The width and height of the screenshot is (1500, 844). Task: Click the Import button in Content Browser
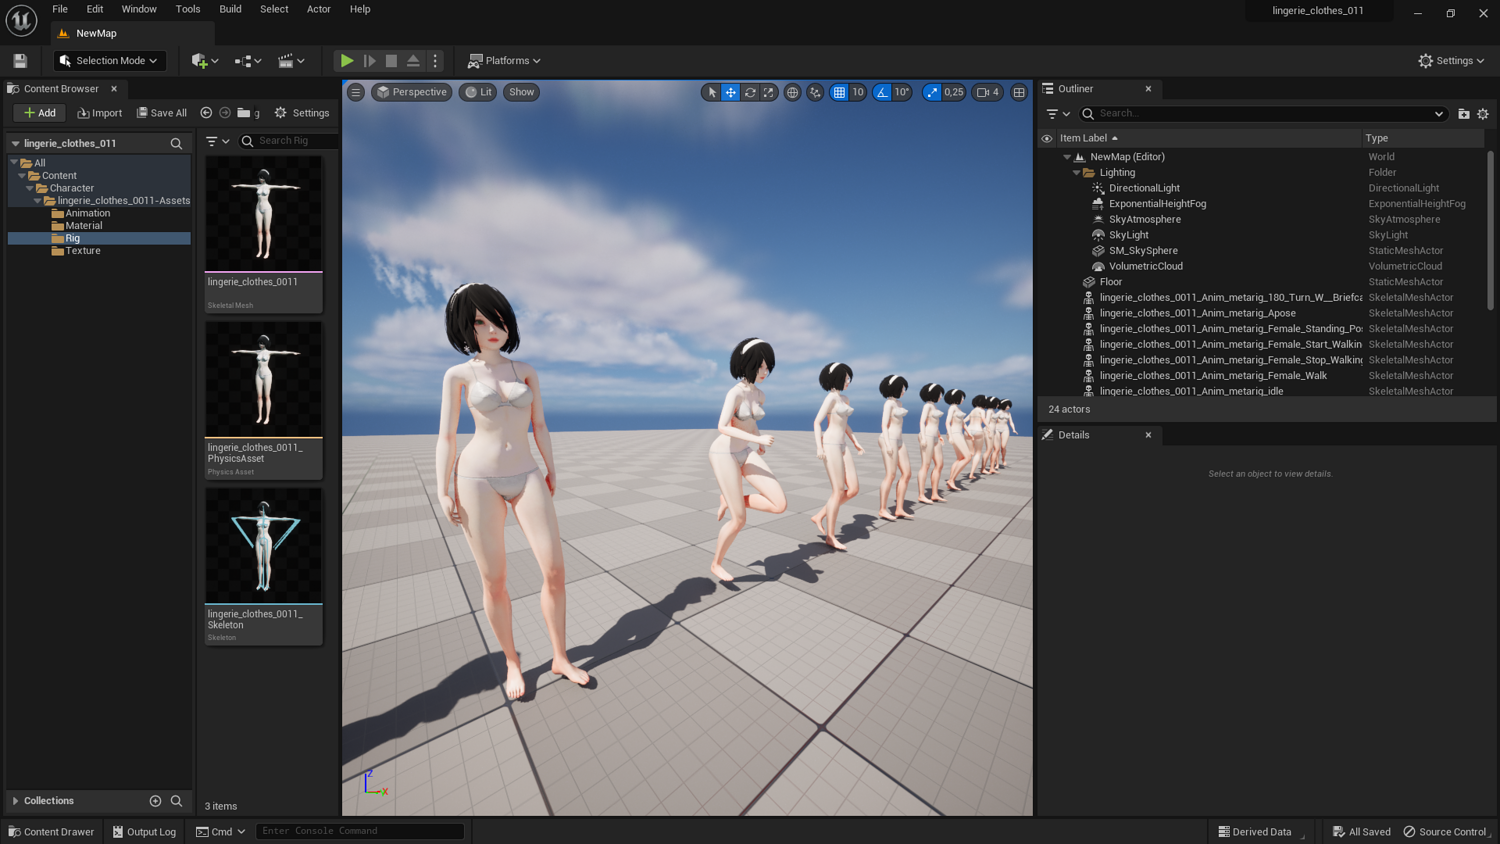pyautogui.click(x=100, y=113)
